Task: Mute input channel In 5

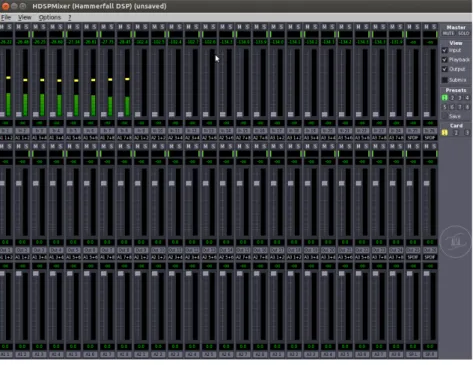Action: coord(69,27)
